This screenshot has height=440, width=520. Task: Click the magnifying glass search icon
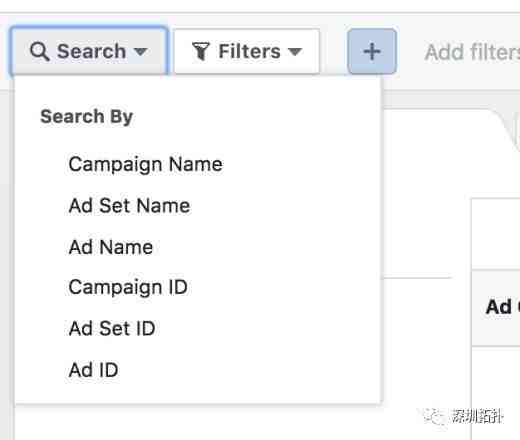click(x=40, y=52)
